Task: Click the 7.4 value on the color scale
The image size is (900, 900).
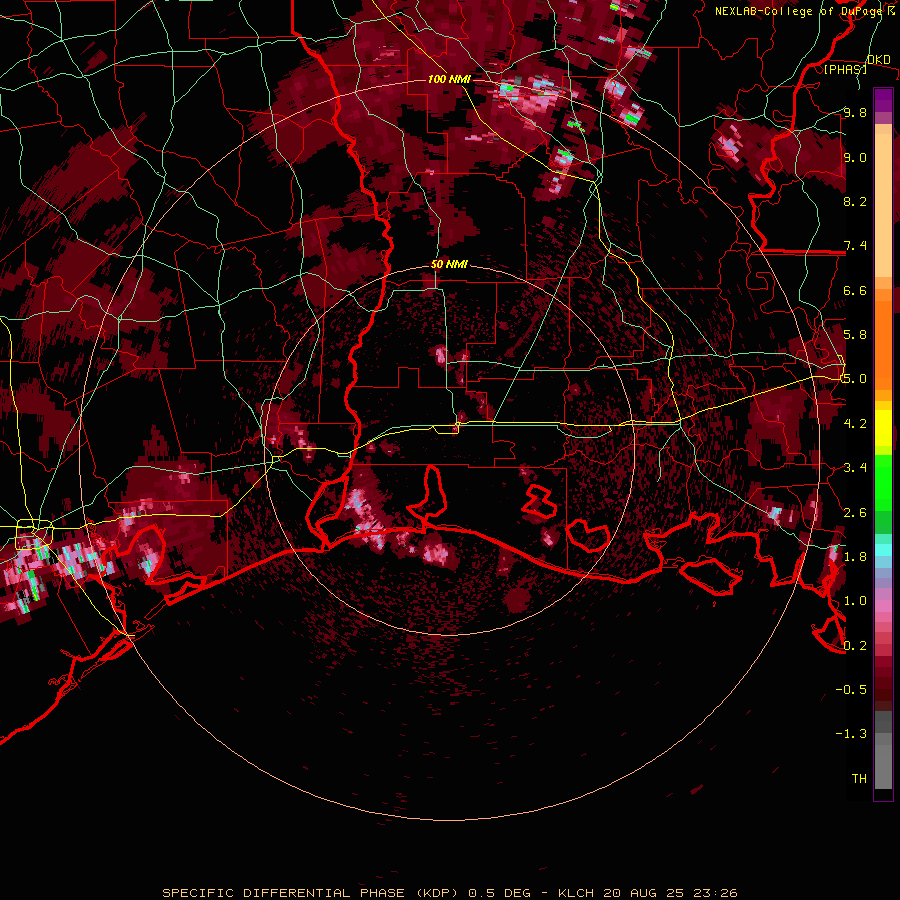Action: point(855,246)
